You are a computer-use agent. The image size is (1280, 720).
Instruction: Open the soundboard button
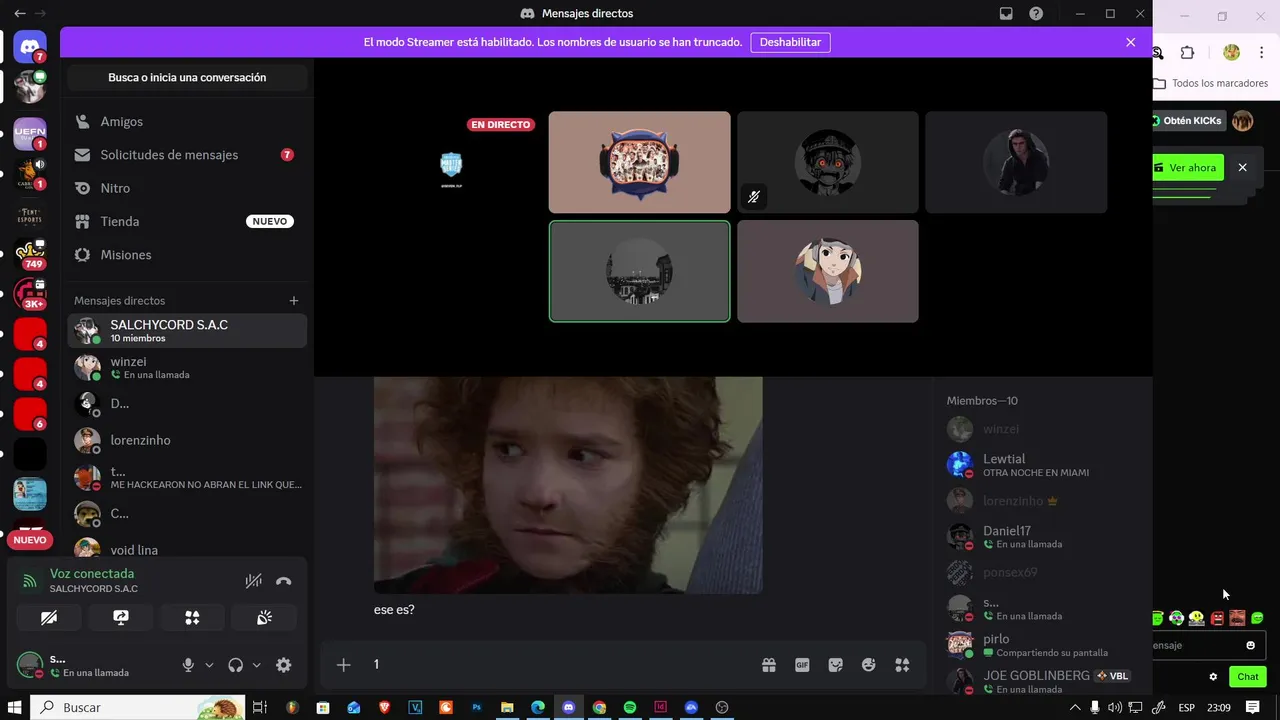coord(264,618)
